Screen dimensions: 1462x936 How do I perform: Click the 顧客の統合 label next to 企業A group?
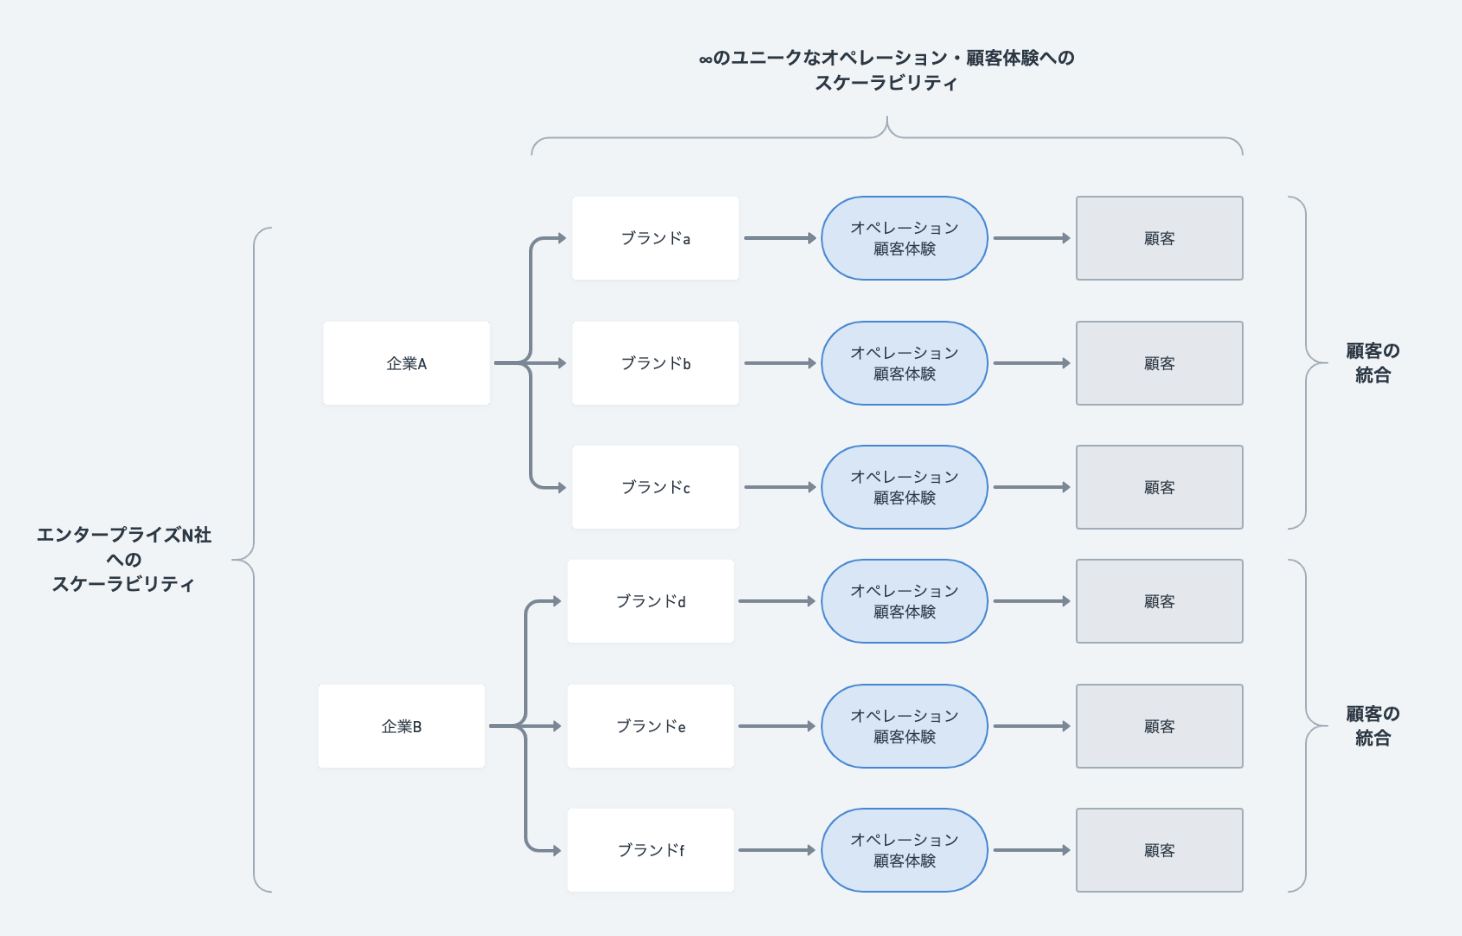[x=1372, y=363]
